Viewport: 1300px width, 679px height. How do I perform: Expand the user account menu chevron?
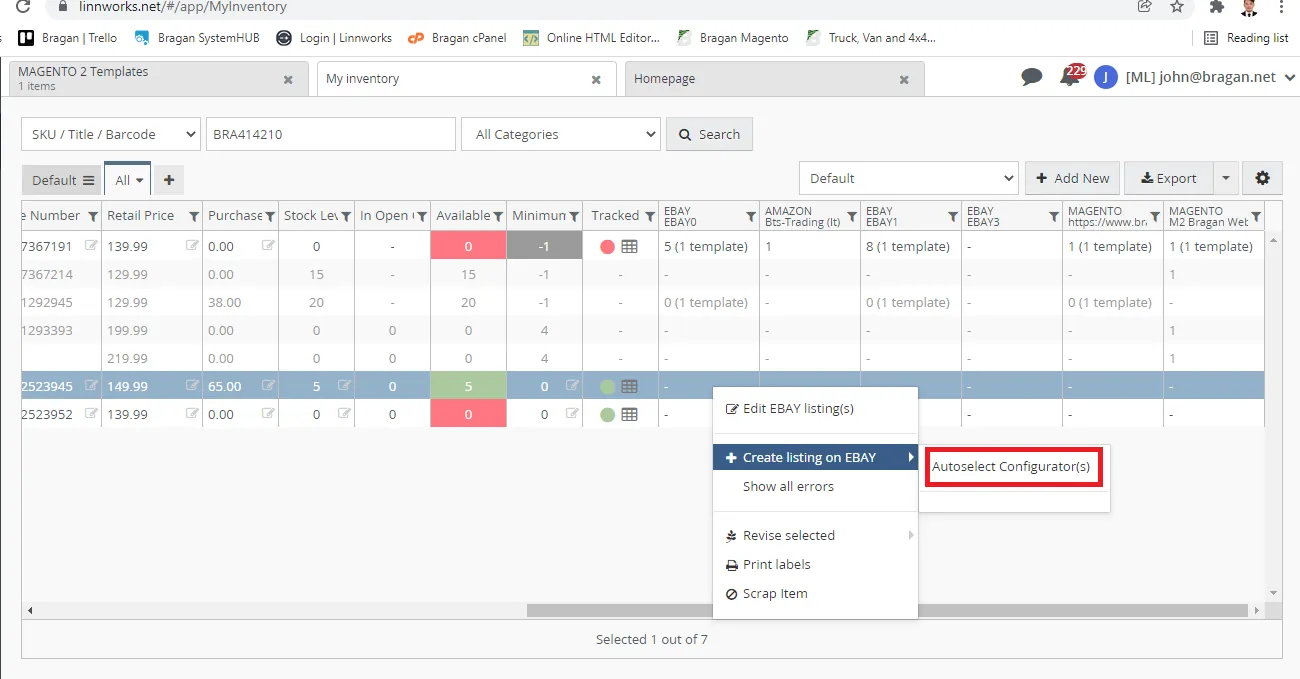click(1289, 77)
